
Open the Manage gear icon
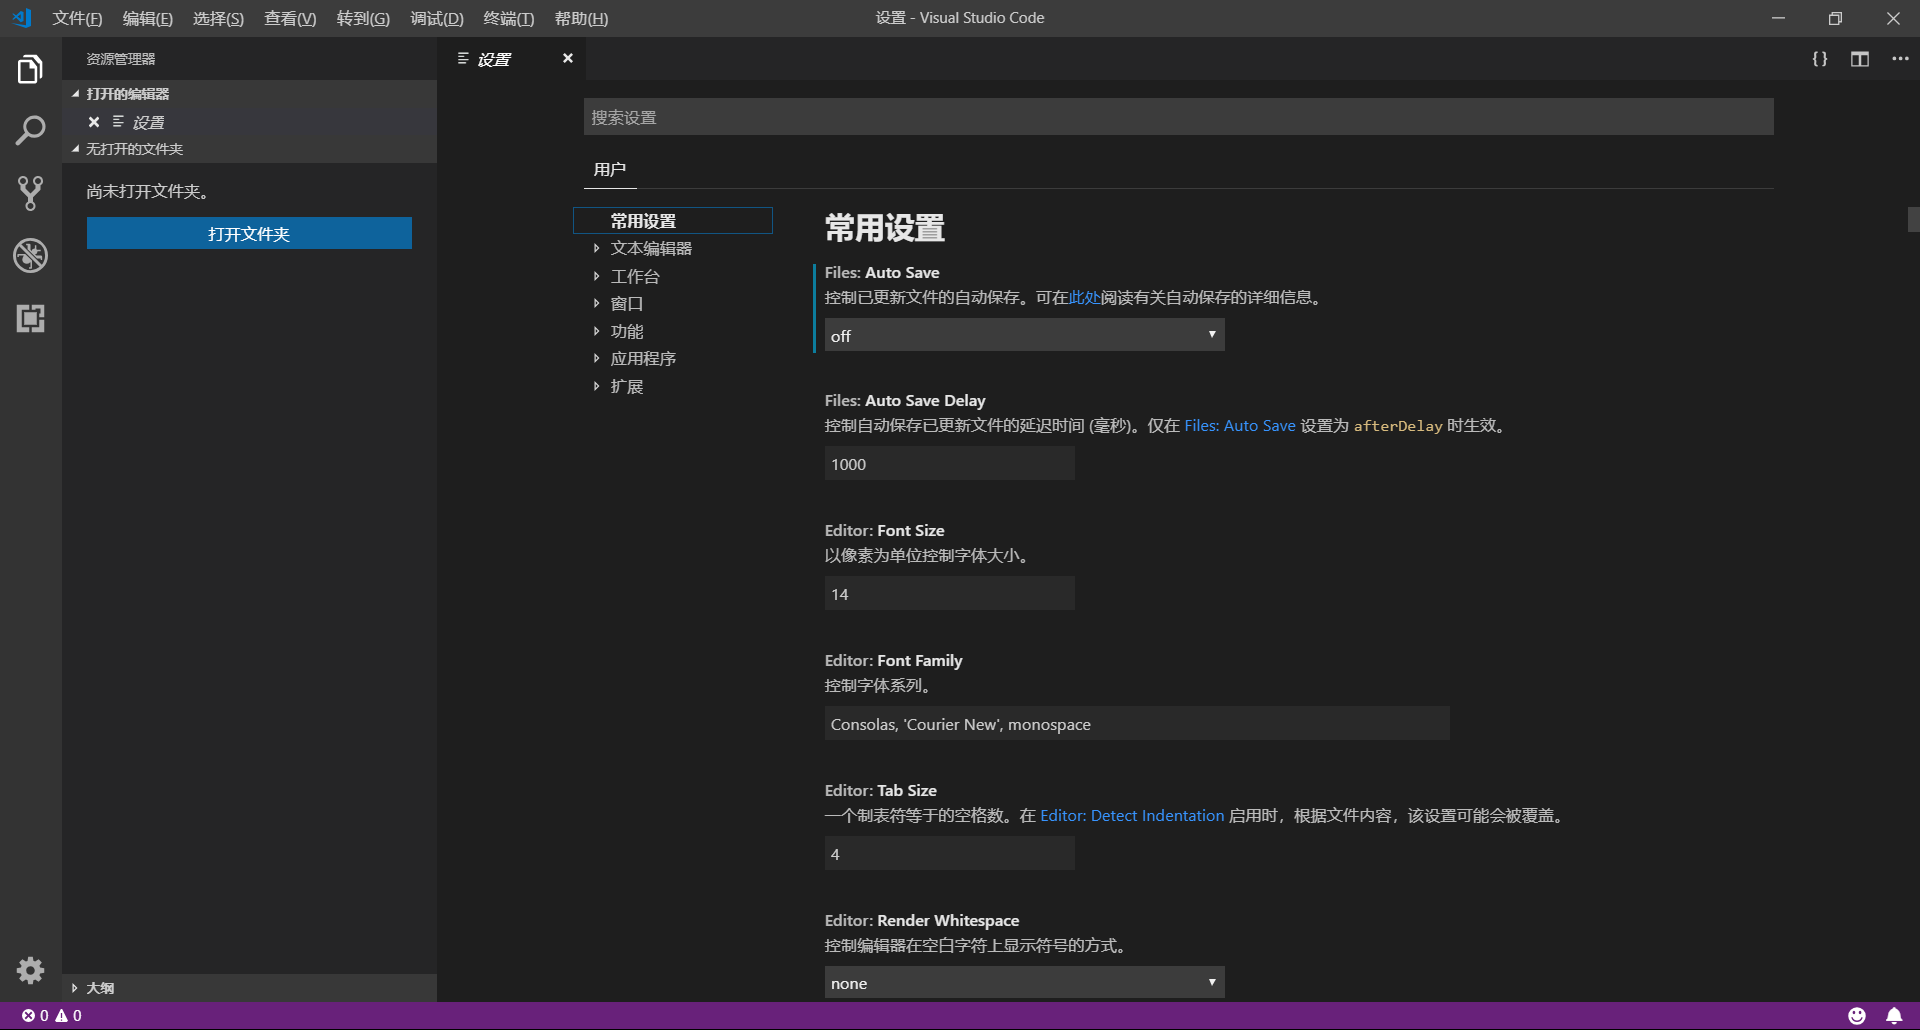tap(30, 970)
